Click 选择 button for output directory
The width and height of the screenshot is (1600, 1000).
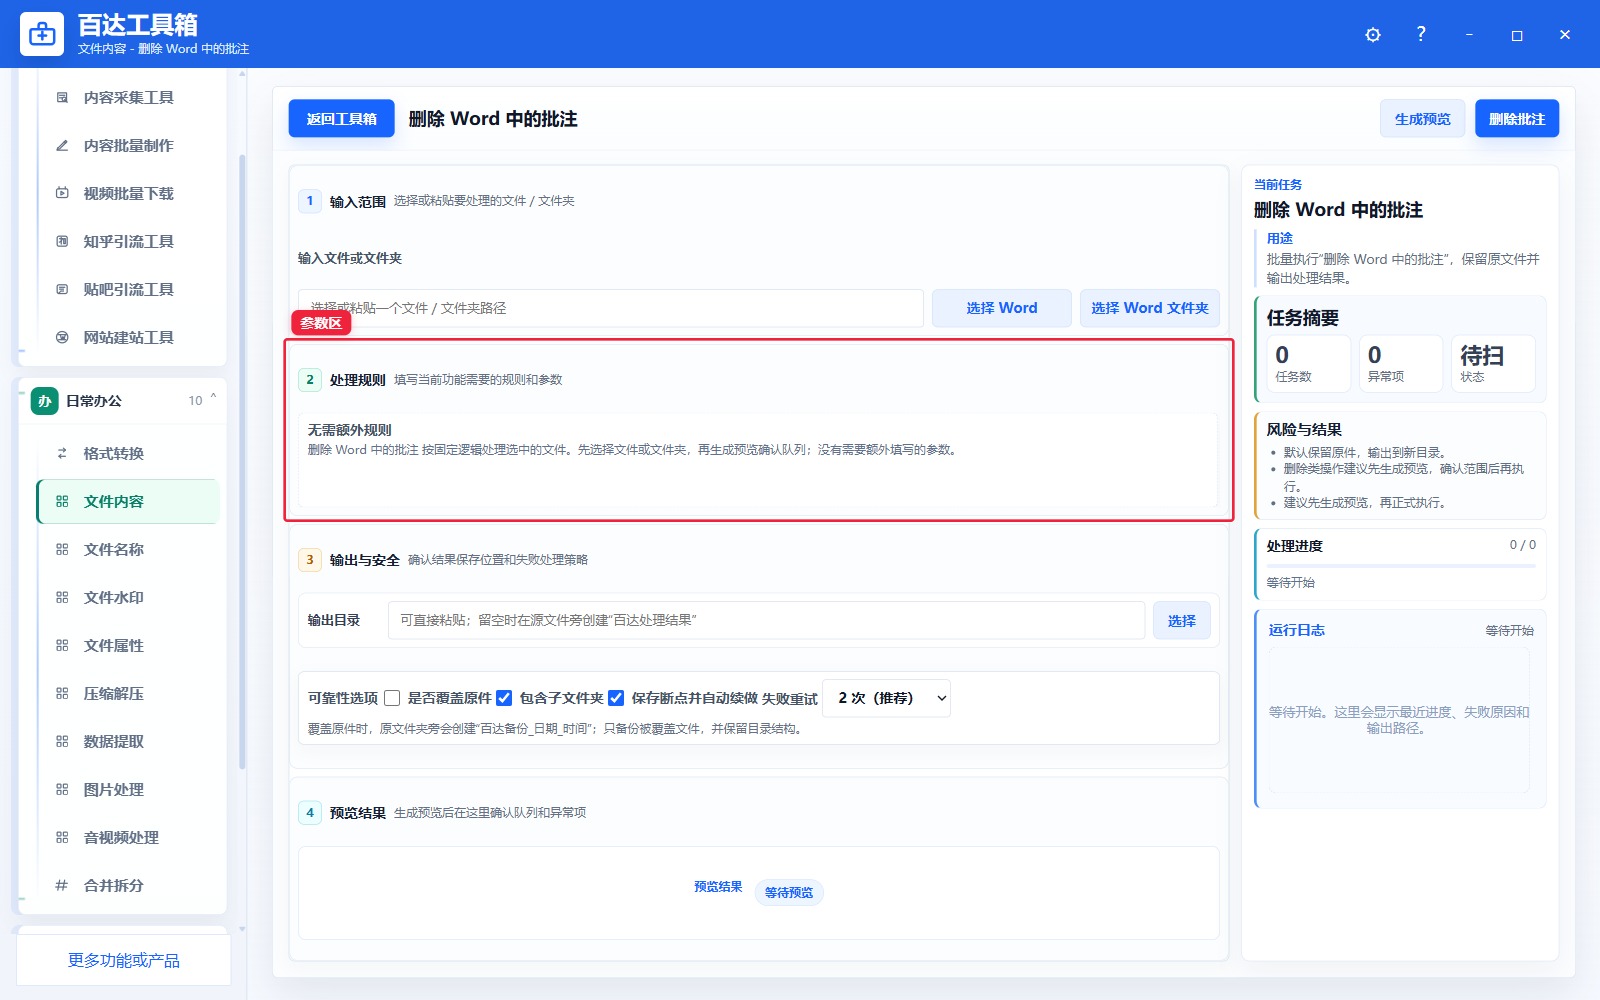[1182, 621]
